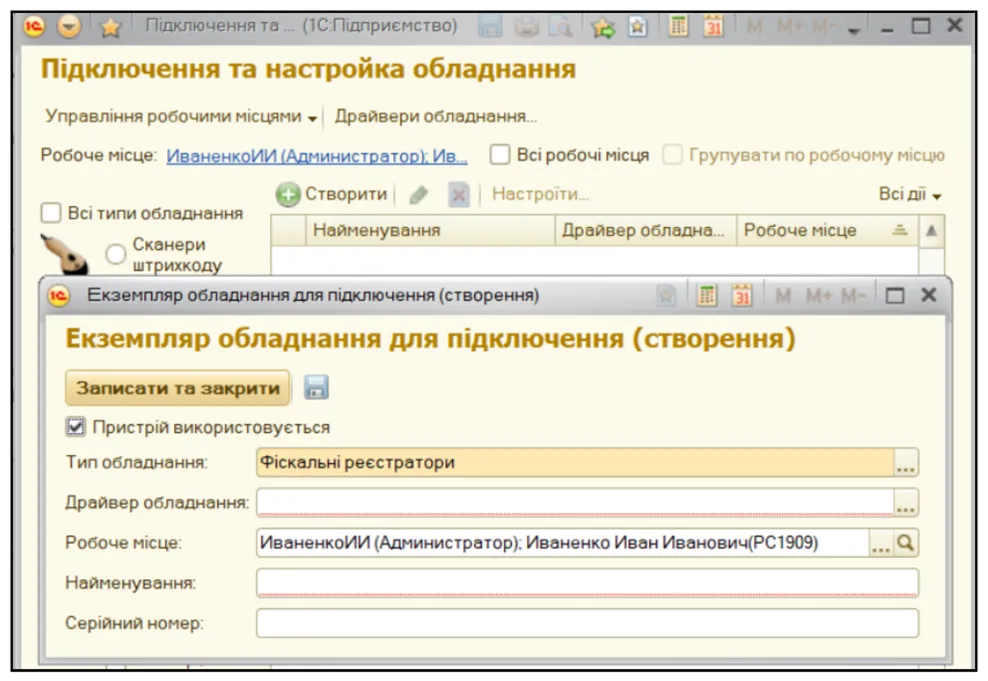Click the Настроїти... button
The width and height of the screenshot is (988, 681).
point(540,194)
